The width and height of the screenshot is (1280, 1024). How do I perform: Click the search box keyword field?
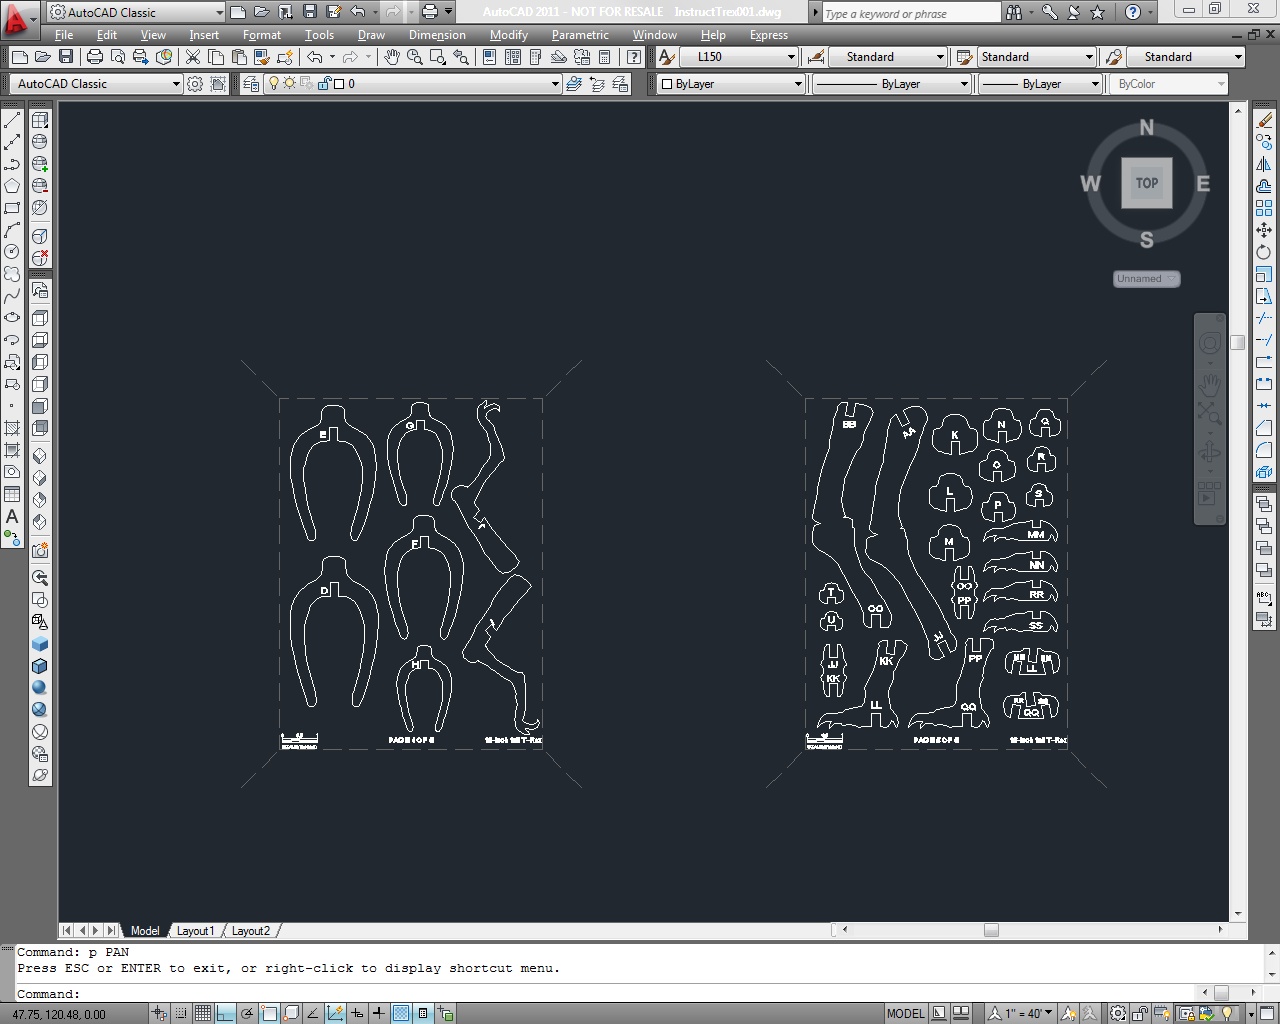(x=911, y=13)
